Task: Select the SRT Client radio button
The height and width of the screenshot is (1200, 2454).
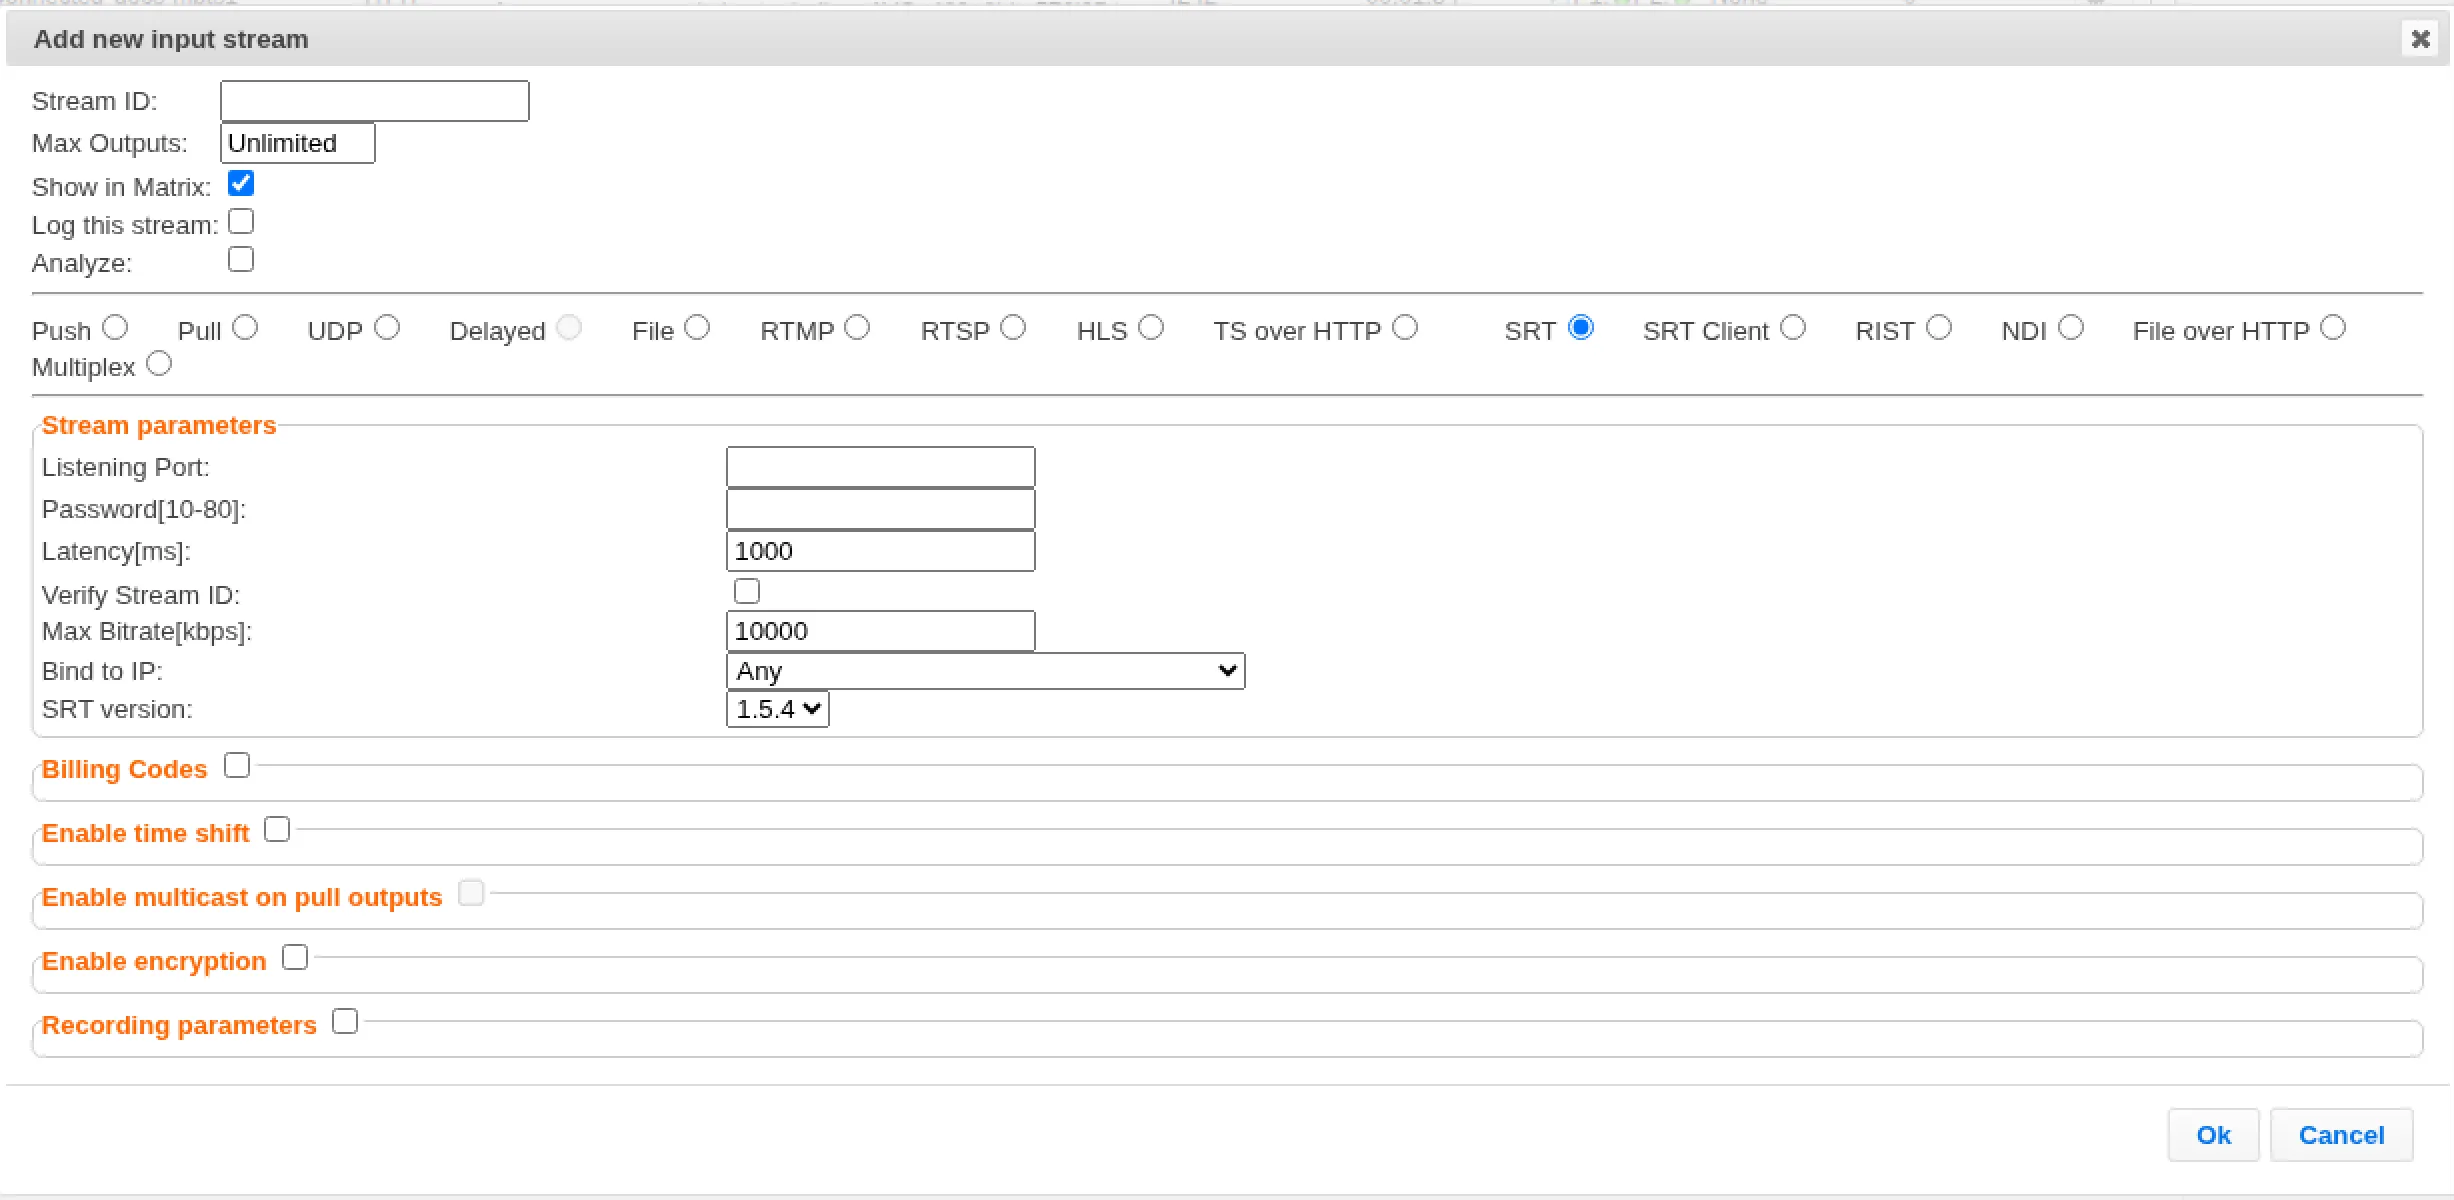Action: [1793, 327]
